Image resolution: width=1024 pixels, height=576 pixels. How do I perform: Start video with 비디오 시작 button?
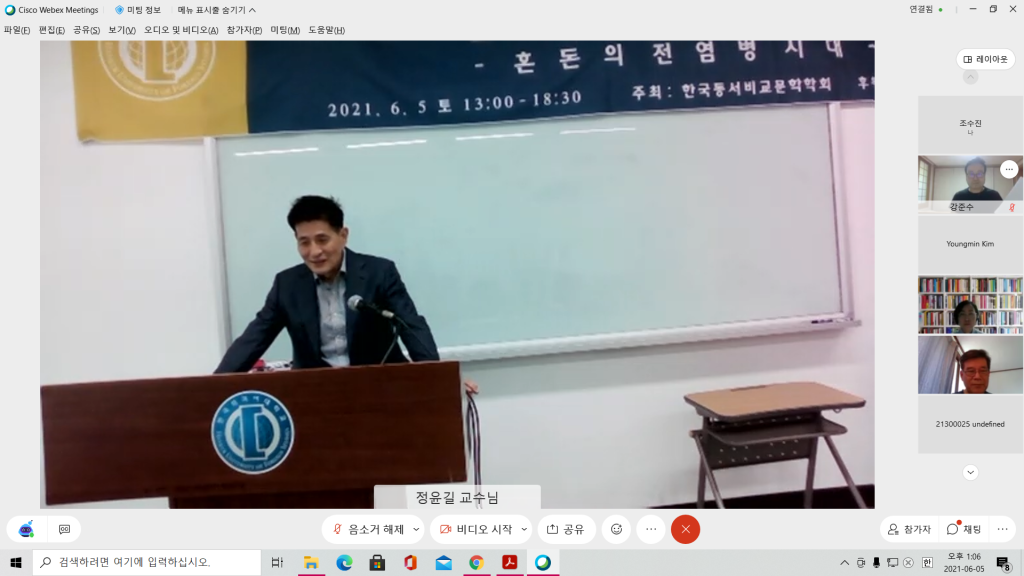(476, 529)
